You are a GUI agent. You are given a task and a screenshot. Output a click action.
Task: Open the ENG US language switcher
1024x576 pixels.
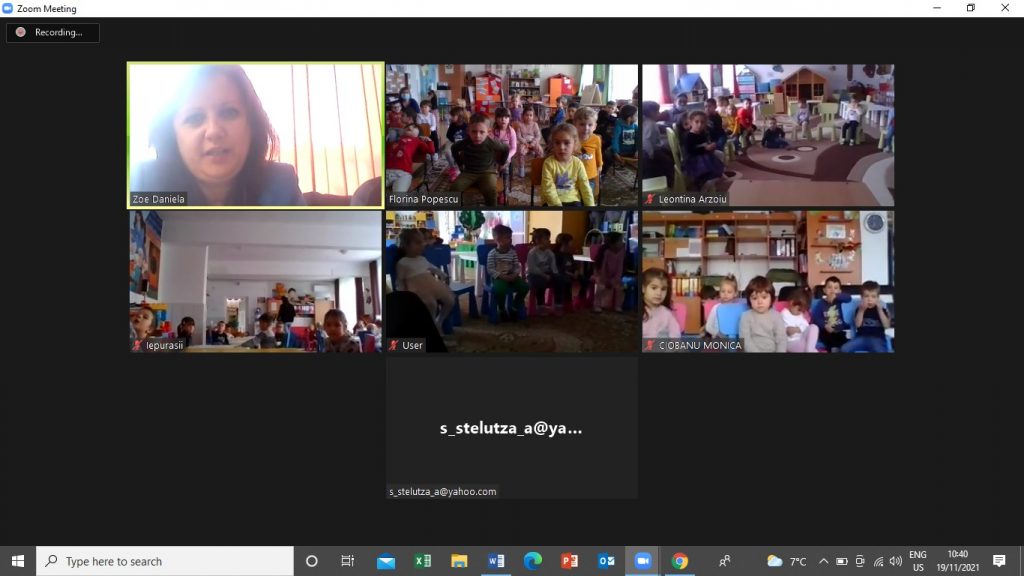917,561
